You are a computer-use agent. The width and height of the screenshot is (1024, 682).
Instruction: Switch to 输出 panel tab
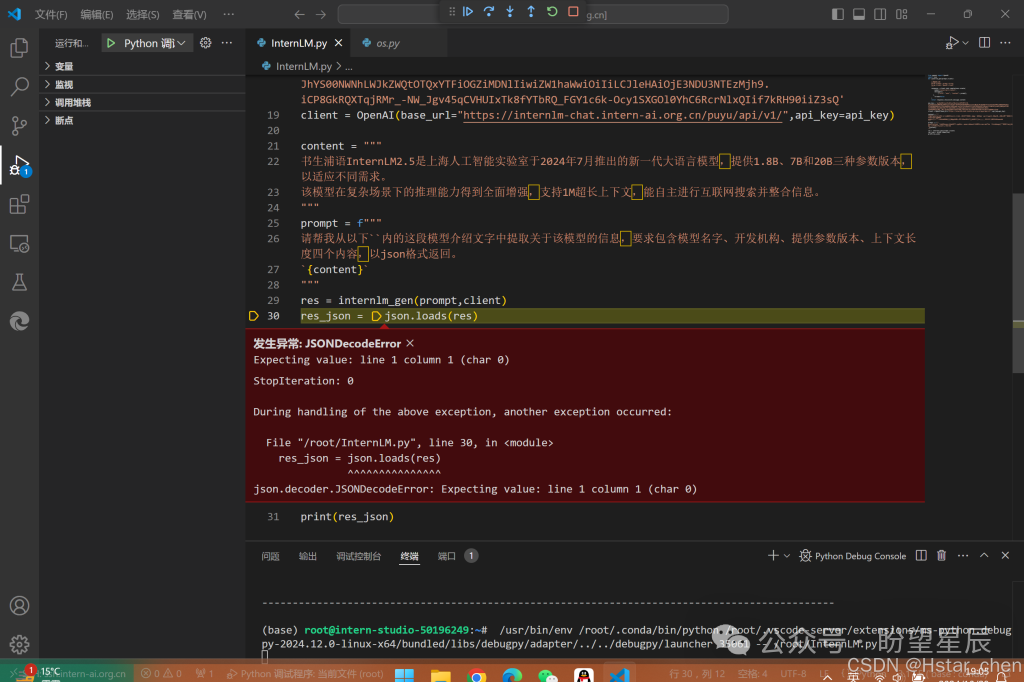pos(308,556)
